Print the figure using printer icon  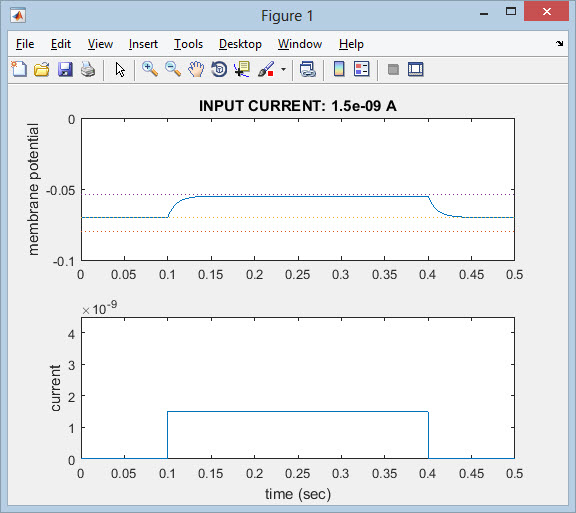point(88,69)
